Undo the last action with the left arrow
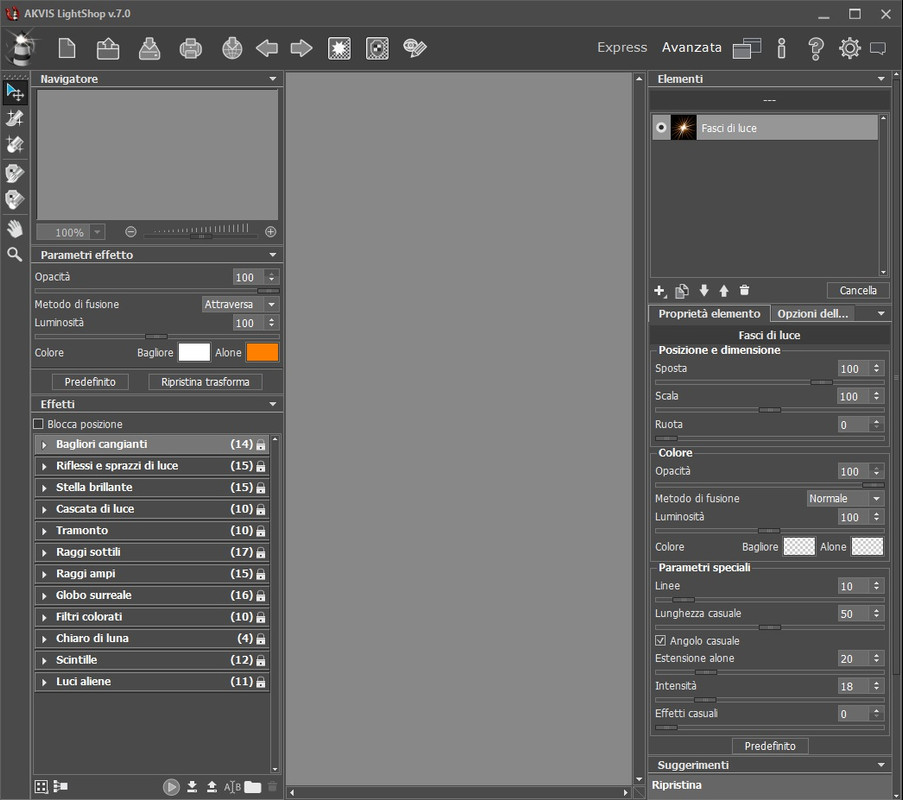 (267, 48)
